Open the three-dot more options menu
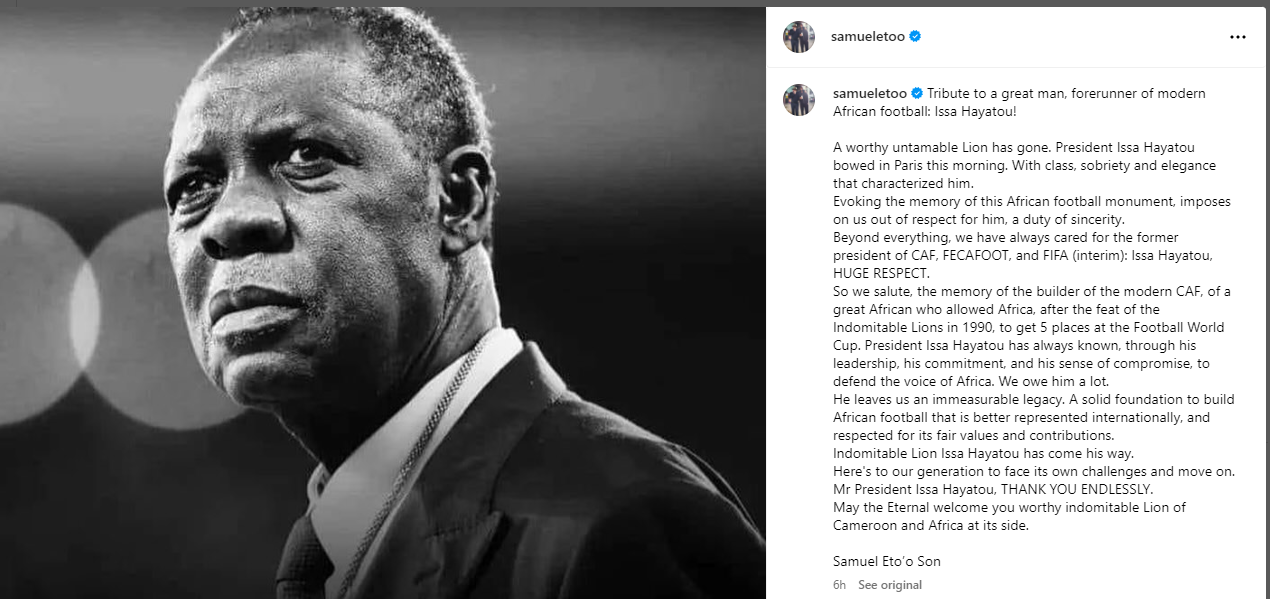Viewport: 1270px width, 599px height. coord(1237,37)
